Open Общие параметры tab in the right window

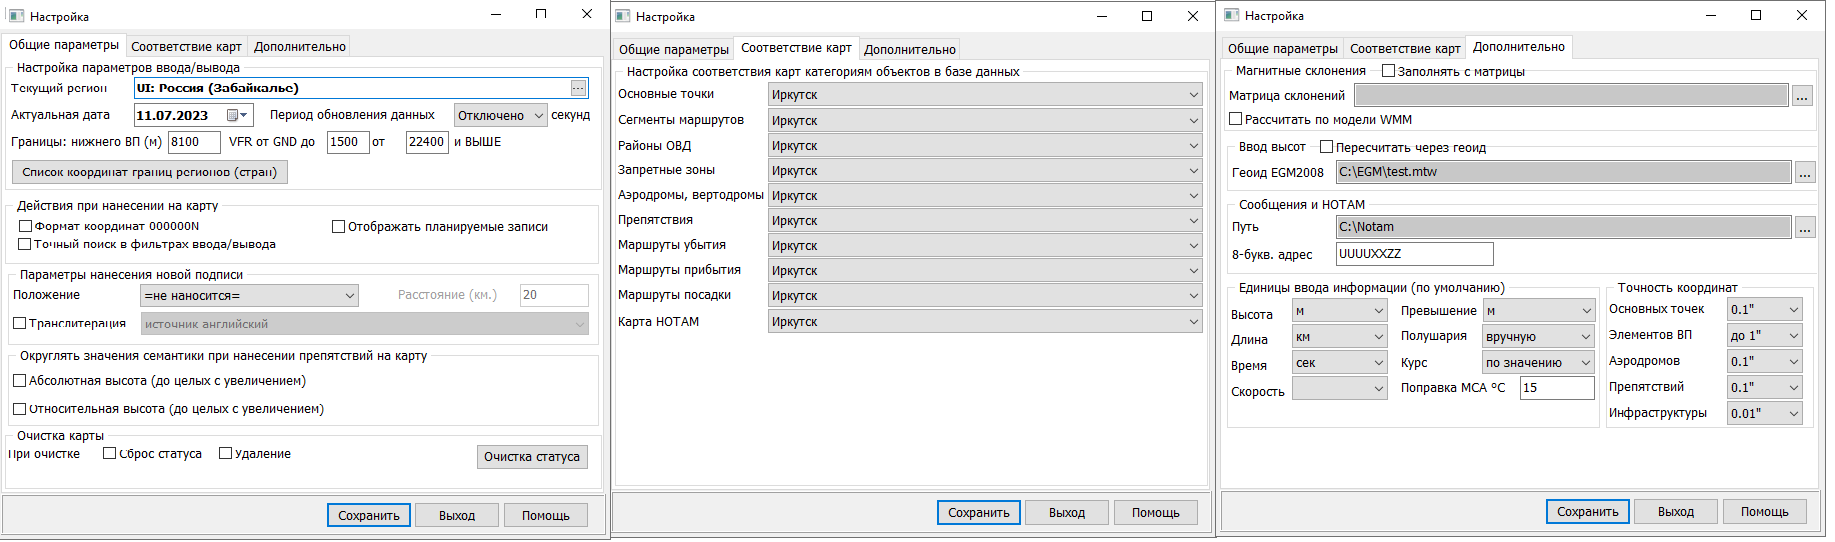point(1282,48)
